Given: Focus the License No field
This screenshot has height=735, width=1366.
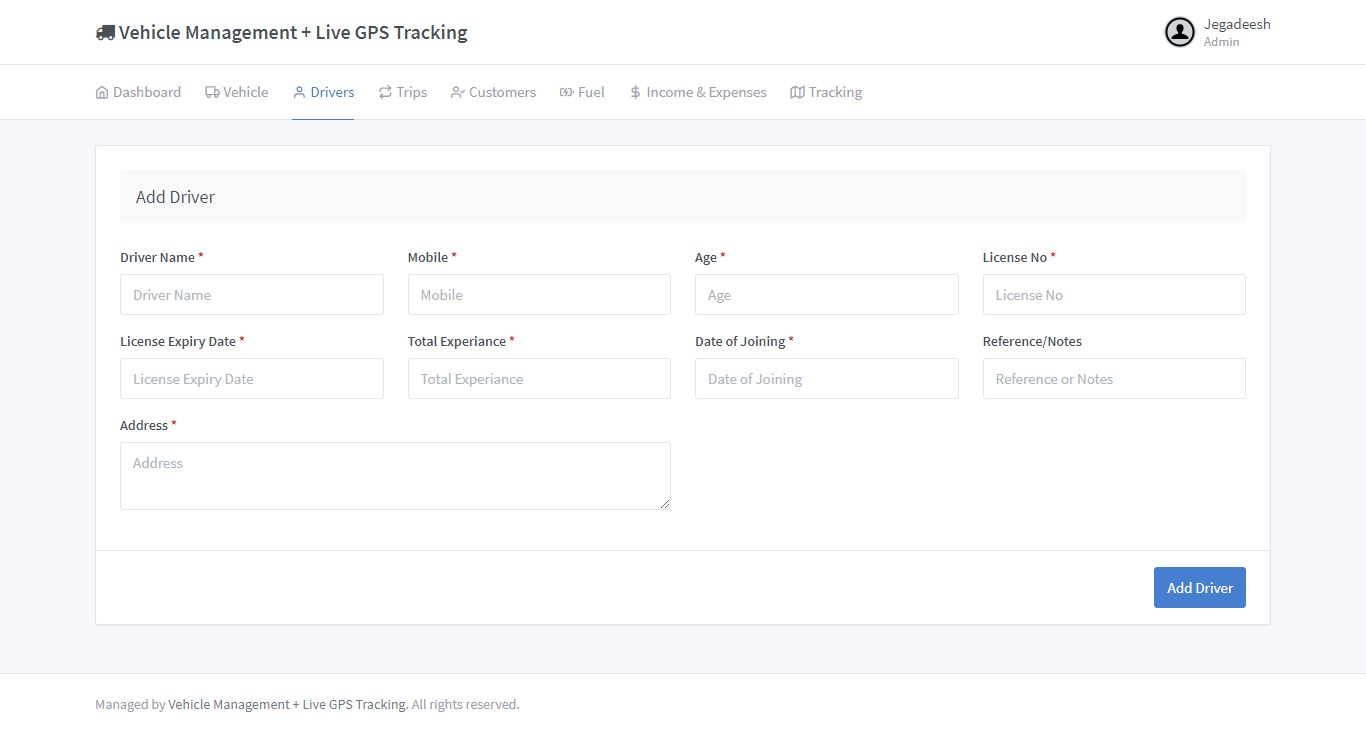Looking at the screenshot, I should click(x=1114, y=295).
